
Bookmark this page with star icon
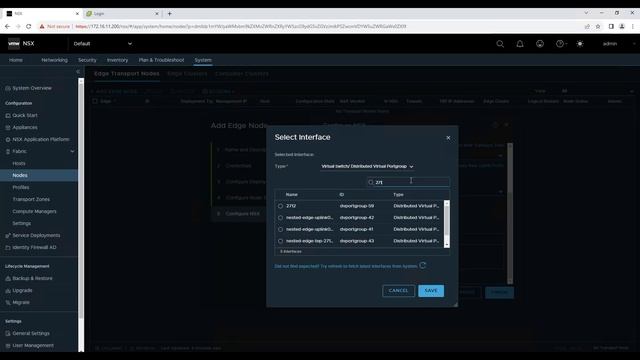tap(598, 26)
